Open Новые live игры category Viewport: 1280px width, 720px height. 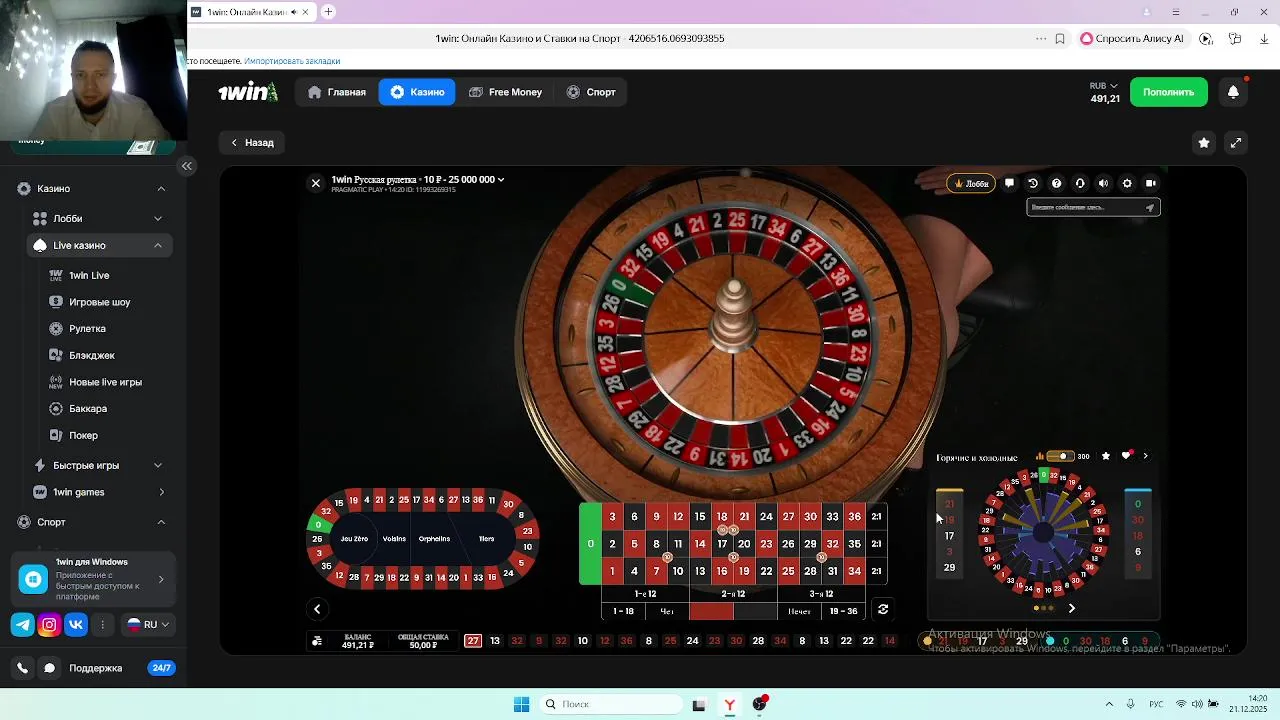point(105,382)
